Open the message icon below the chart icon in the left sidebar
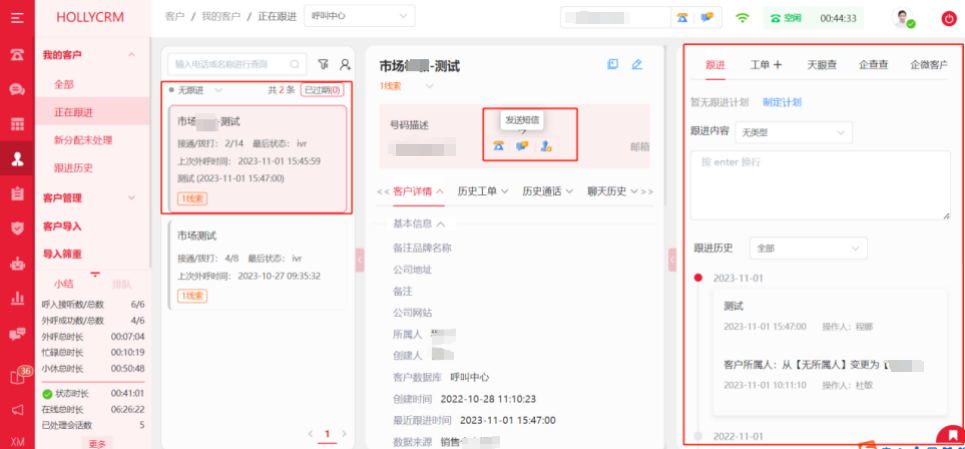This screenshot has width=965, height=449. coord(17,335)
